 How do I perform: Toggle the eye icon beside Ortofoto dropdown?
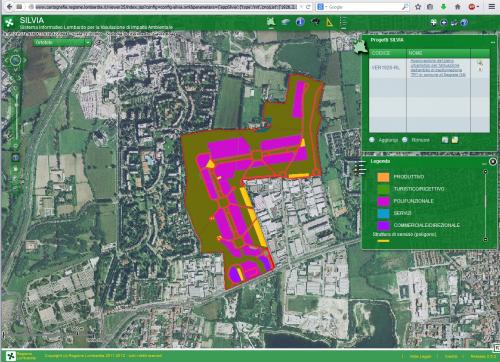[x=98, y=43]
